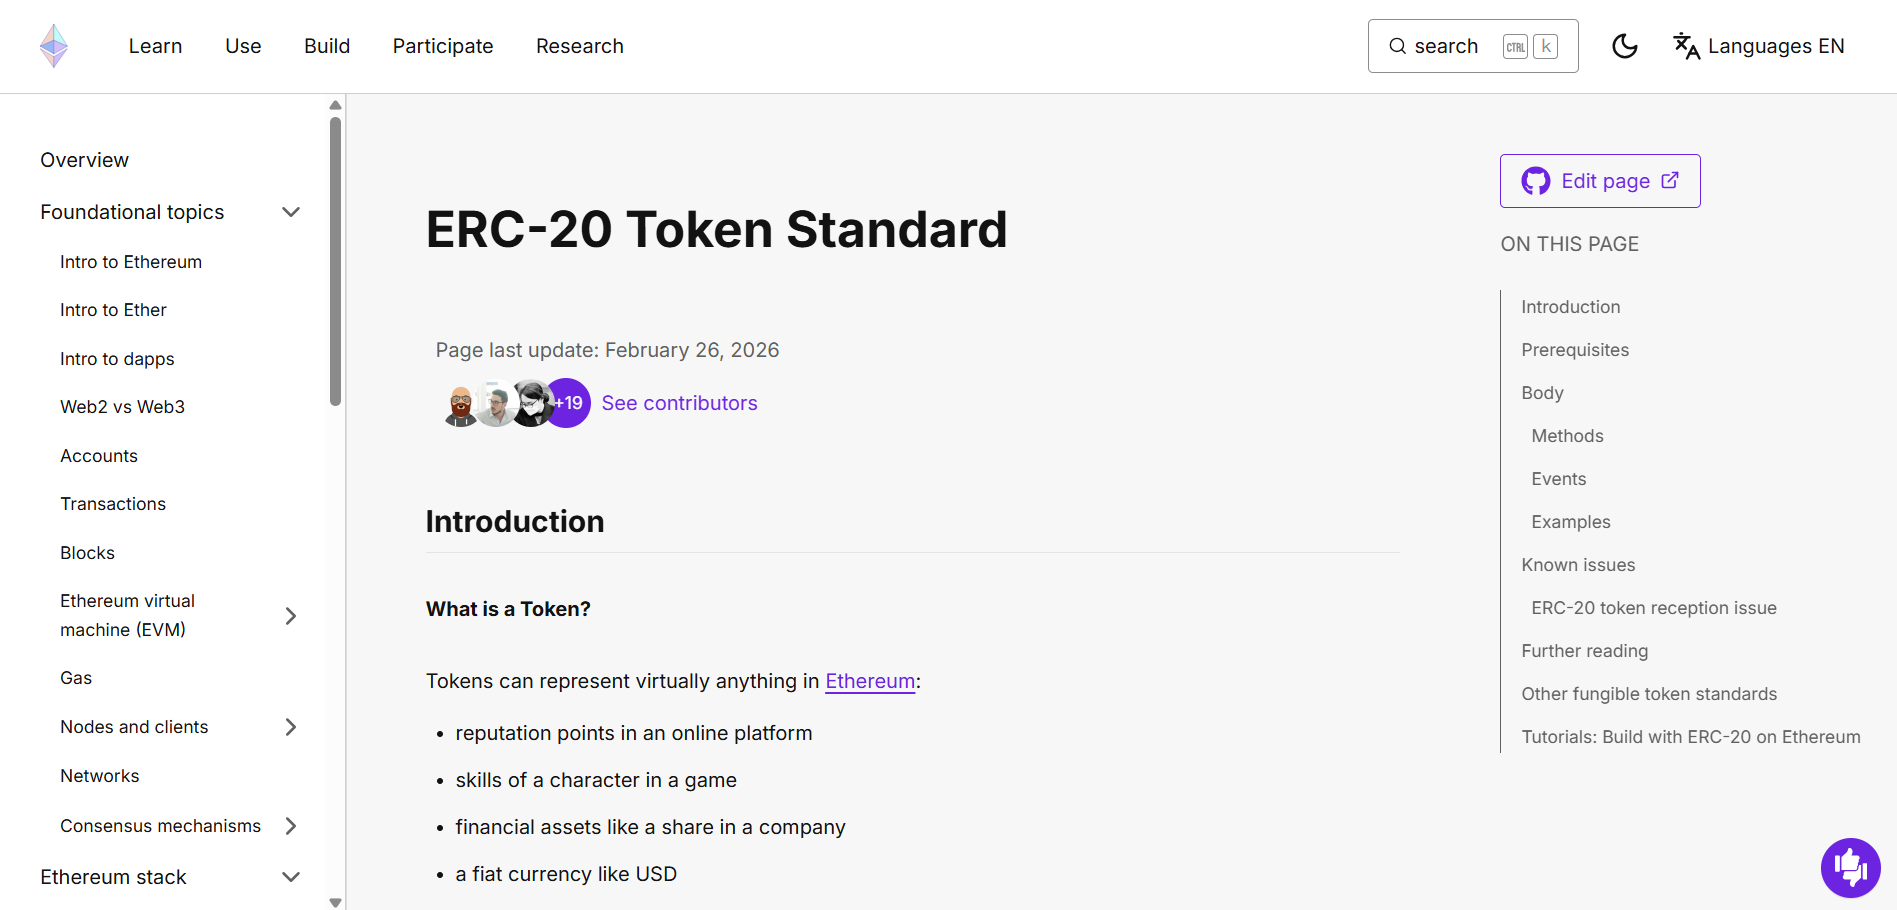Image resolution: width=1897 pixels, height=910 pixels.
Task: Click the Ethereum logo in the header
Action: tap(54, 46)
